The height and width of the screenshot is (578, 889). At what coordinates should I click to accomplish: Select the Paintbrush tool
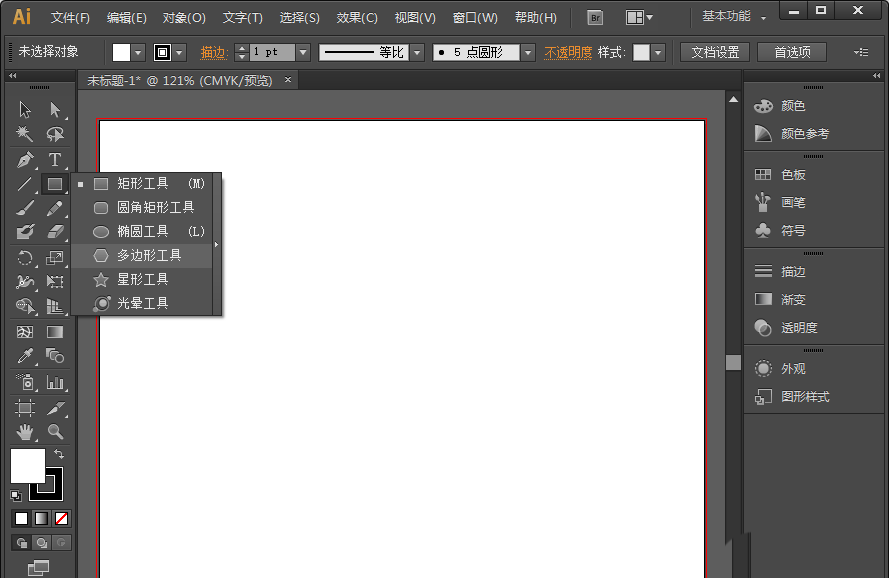pos(25,208)
